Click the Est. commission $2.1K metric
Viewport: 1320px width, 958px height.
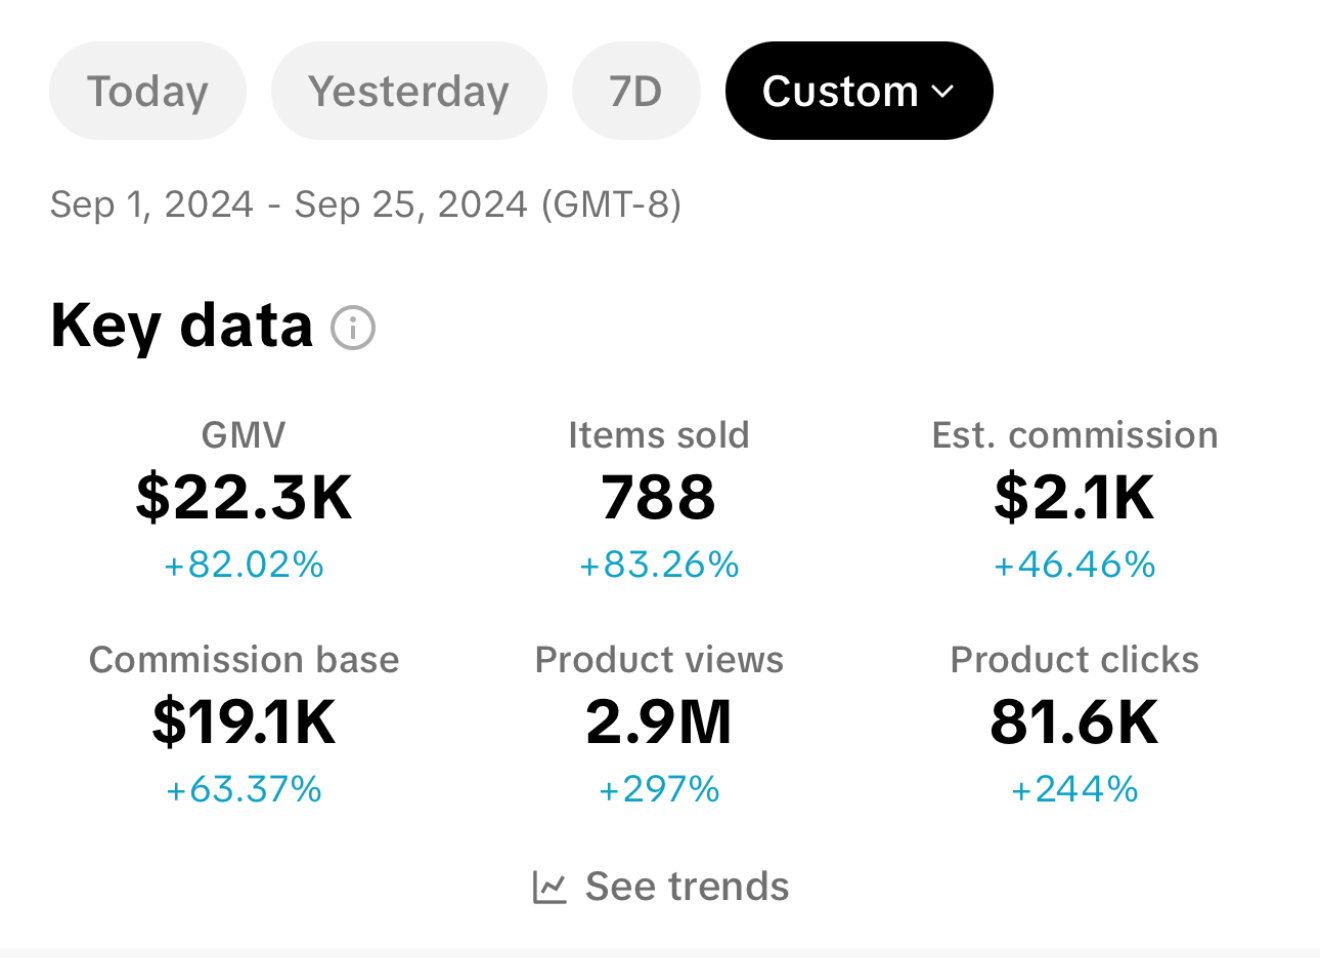[x=1074, y=497]
